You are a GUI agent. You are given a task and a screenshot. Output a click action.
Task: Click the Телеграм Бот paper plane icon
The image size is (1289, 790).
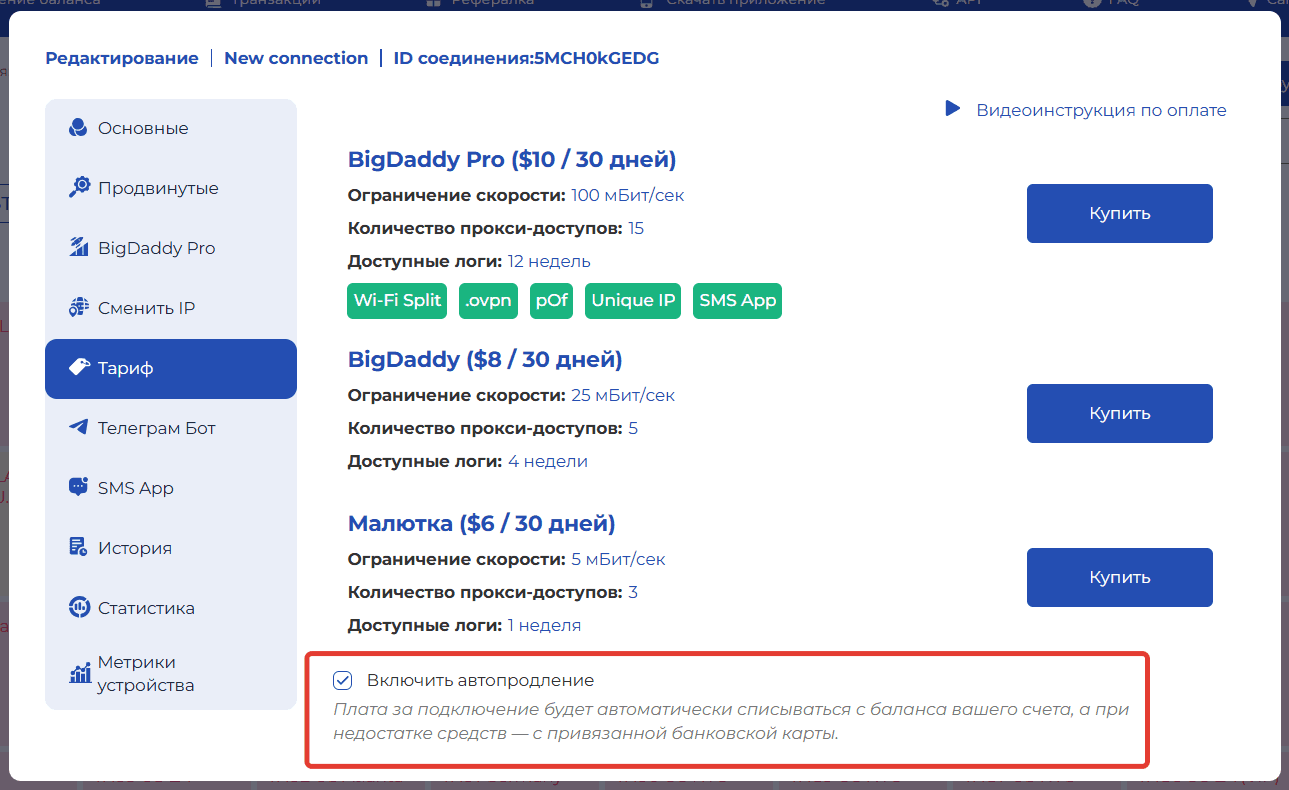point(79,428)
